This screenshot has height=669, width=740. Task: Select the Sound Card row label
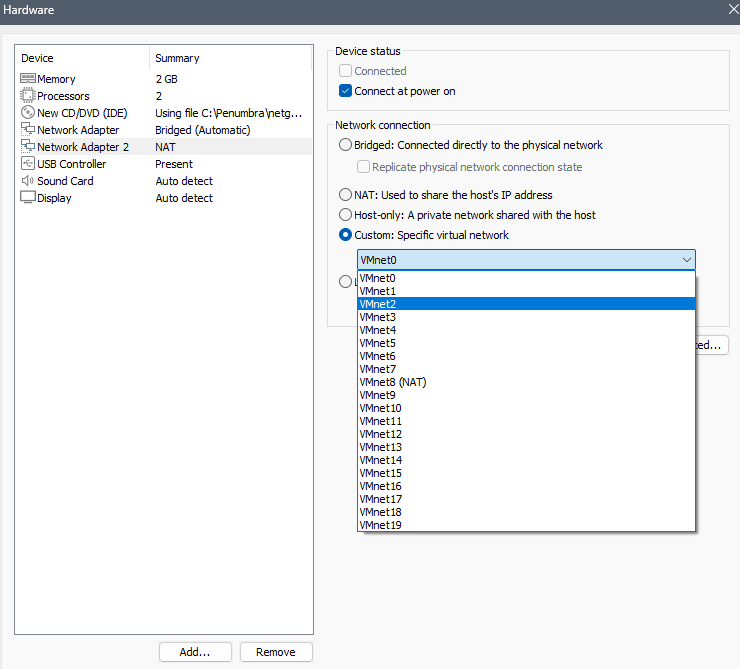[65, 181]
